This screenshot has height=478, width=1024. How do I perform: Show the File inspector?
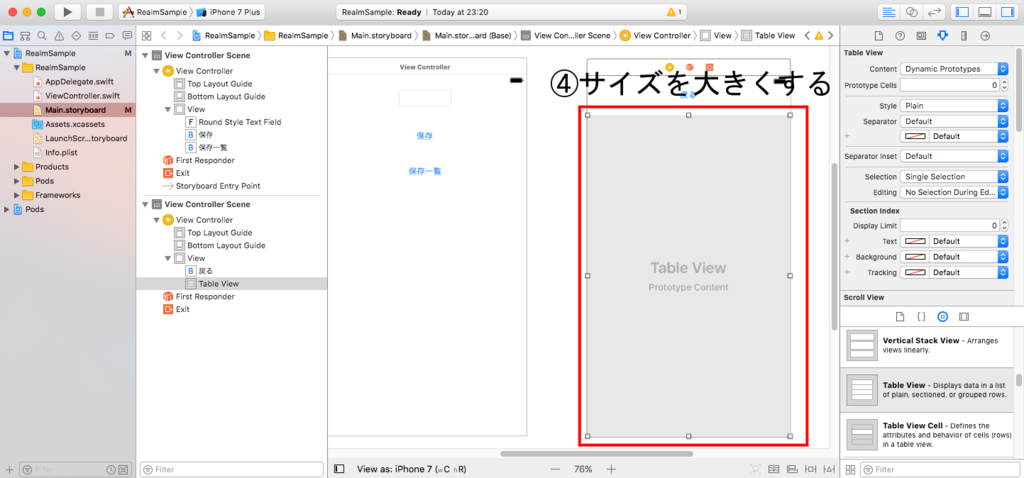tap(878, 35)
